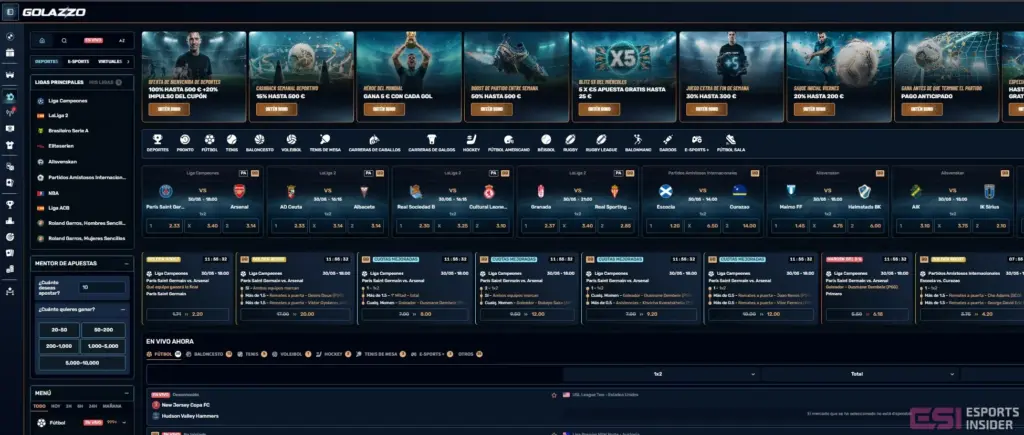The height and width of the screenshot is (435, 1024).
Task: Bet on Curazao win at 14.00
Action: coord(739,226)
